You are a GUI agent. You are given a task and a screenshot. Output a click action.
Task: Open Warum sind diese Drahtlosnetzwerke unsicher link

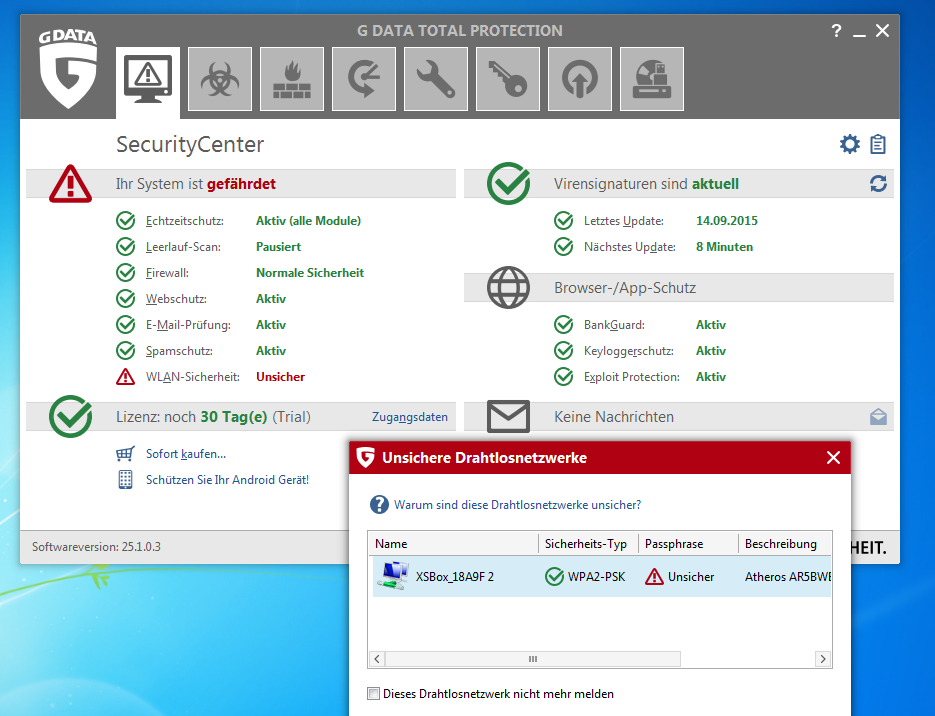pyautogui.click(x=518, y=505)
